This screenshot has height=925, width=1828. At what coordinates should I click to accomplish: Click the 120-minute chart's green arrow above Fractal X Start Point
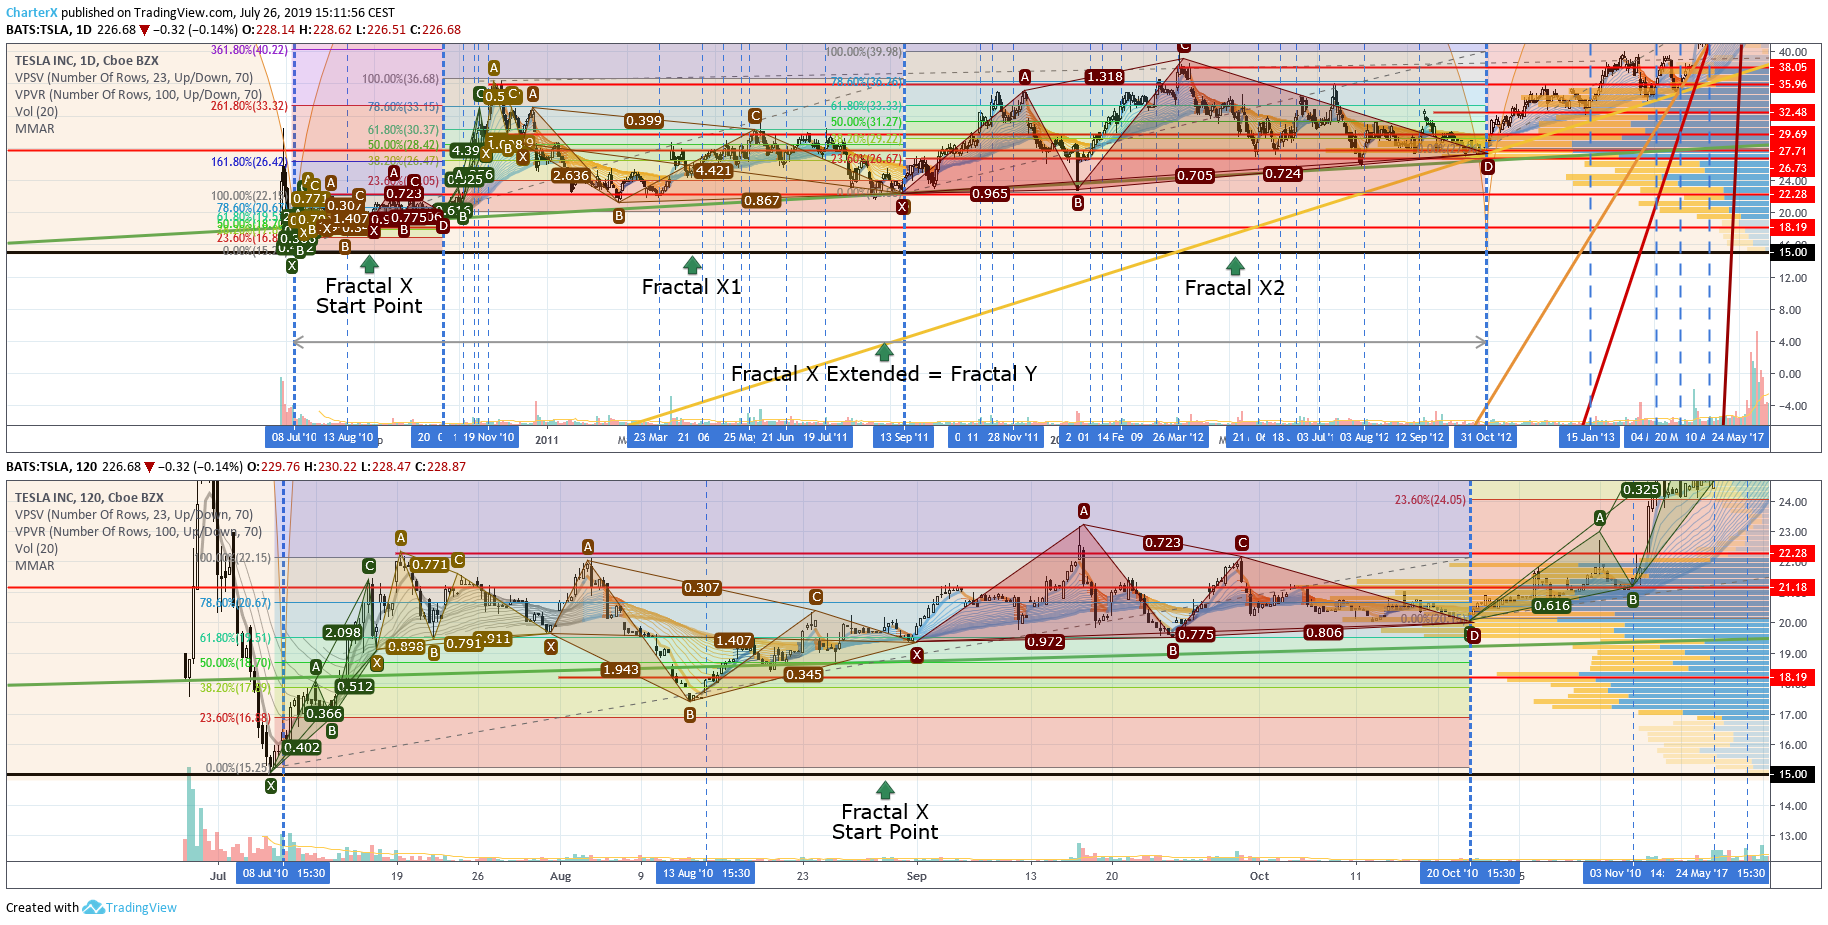885,791
